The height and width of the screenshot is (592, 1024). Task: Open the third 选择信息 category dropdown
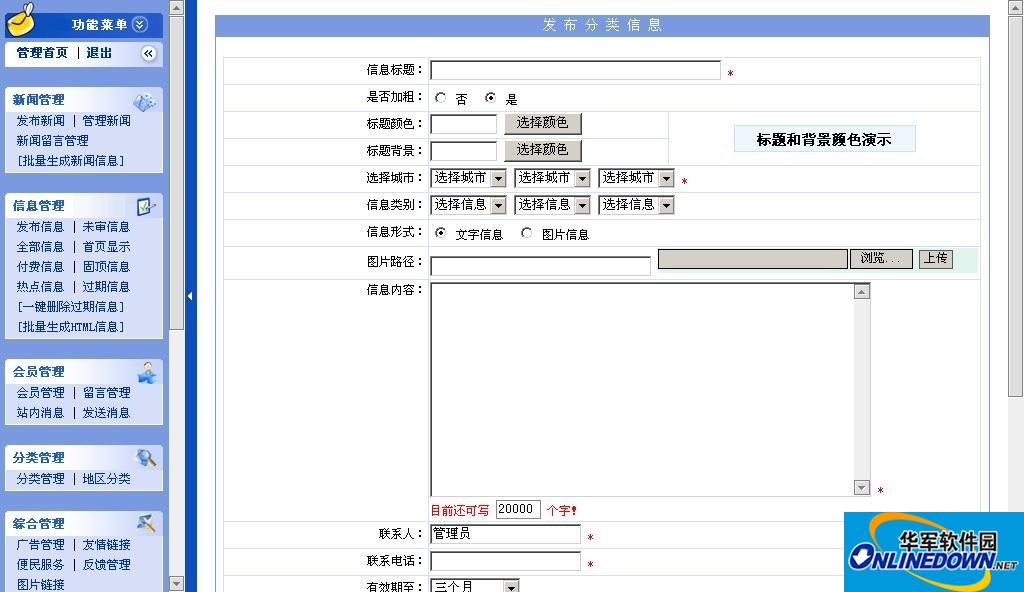[x=636, y=205]
